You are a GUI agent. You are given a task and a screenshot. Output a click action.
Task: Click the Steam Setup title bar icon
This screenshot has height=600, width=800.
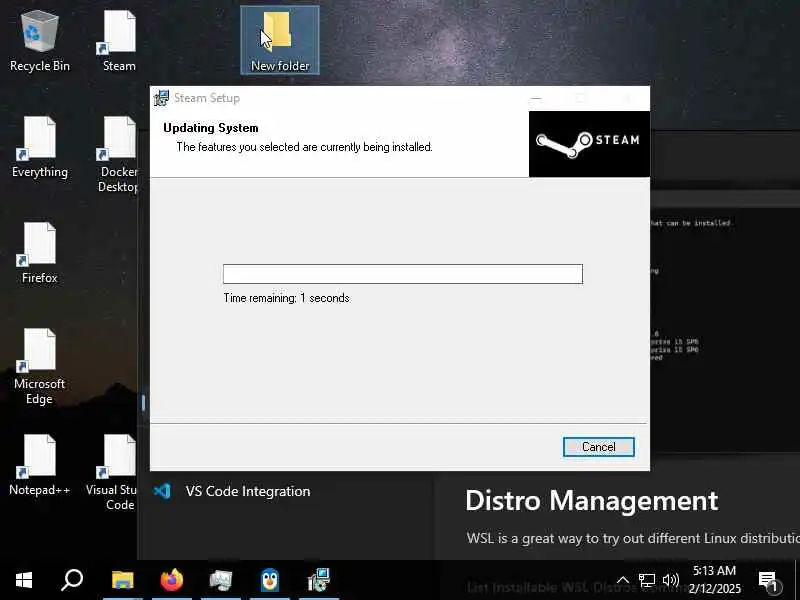click(162, 98)
